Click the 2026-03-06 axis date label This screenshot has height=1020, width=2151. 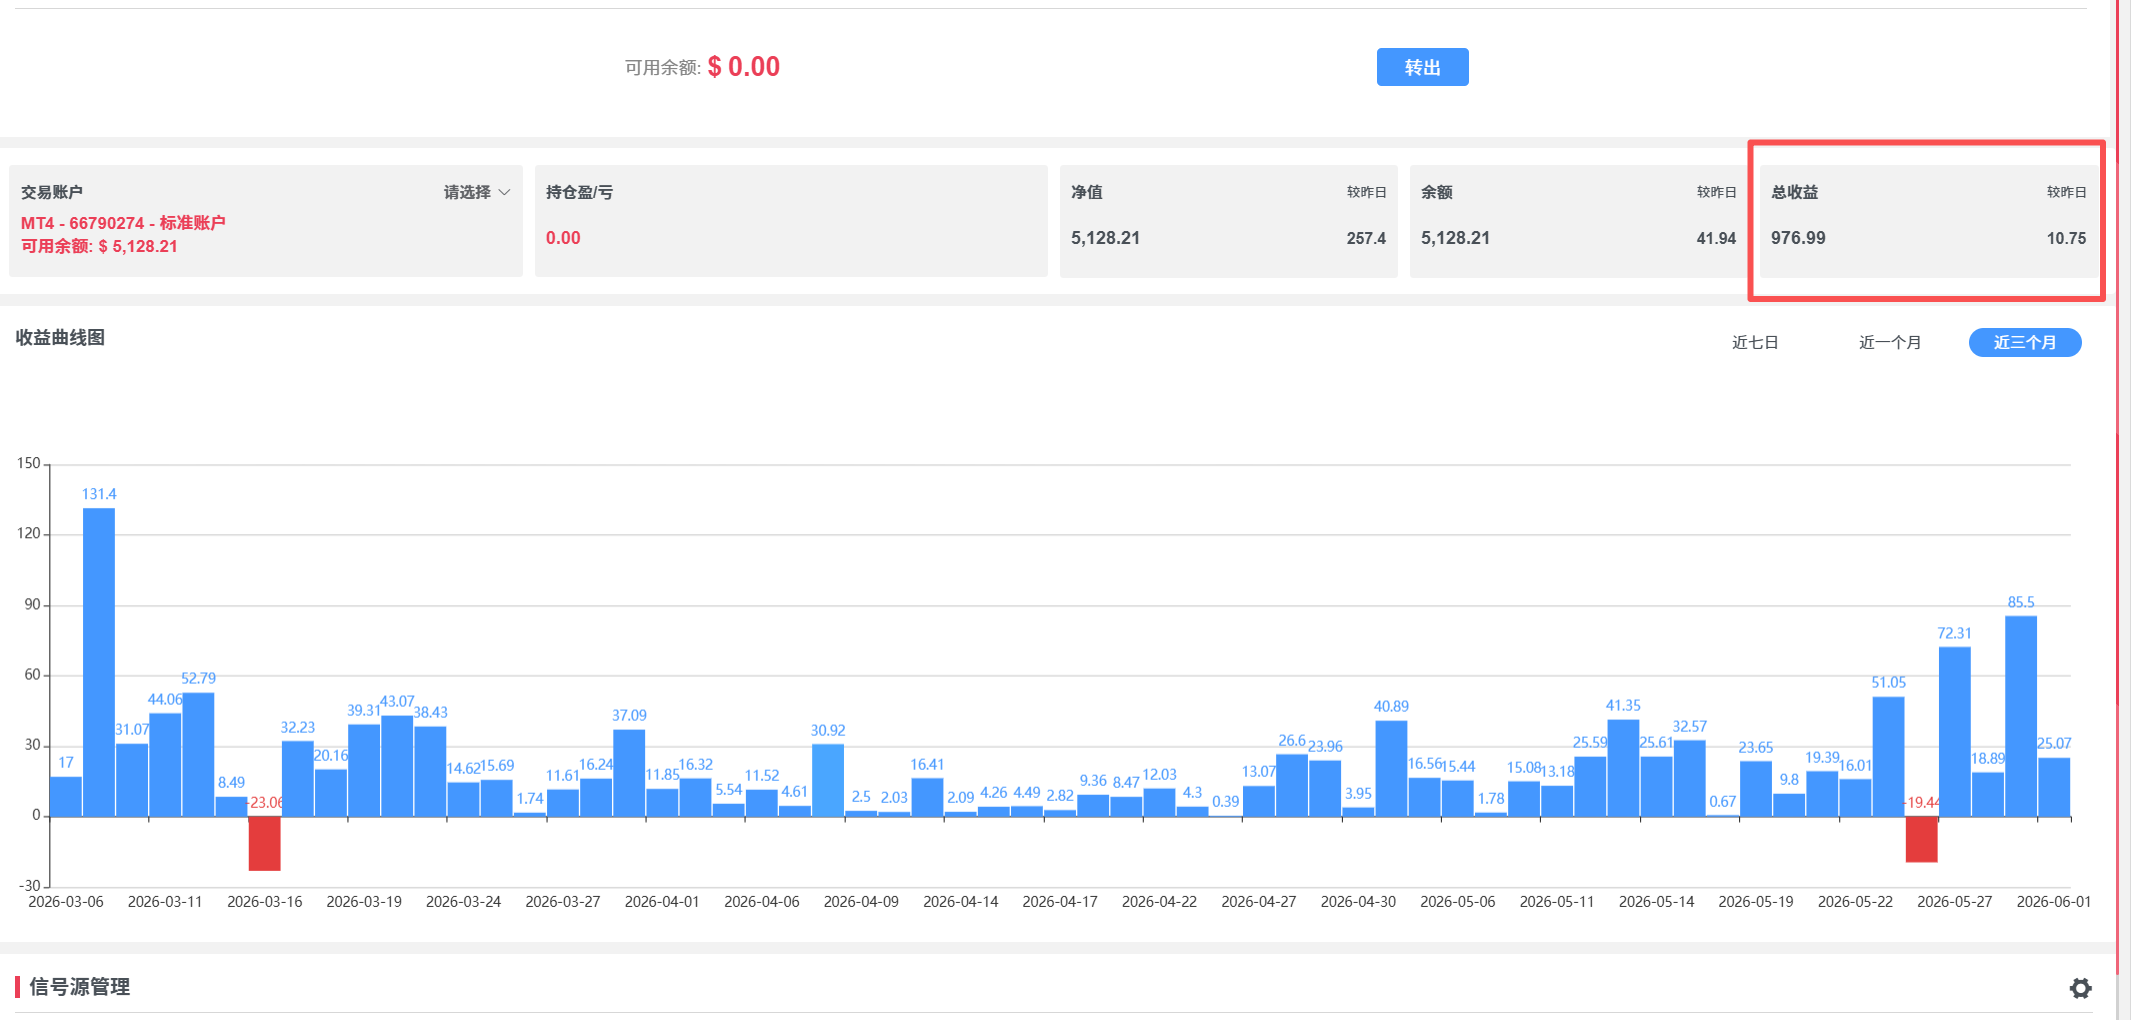[66, 902]
